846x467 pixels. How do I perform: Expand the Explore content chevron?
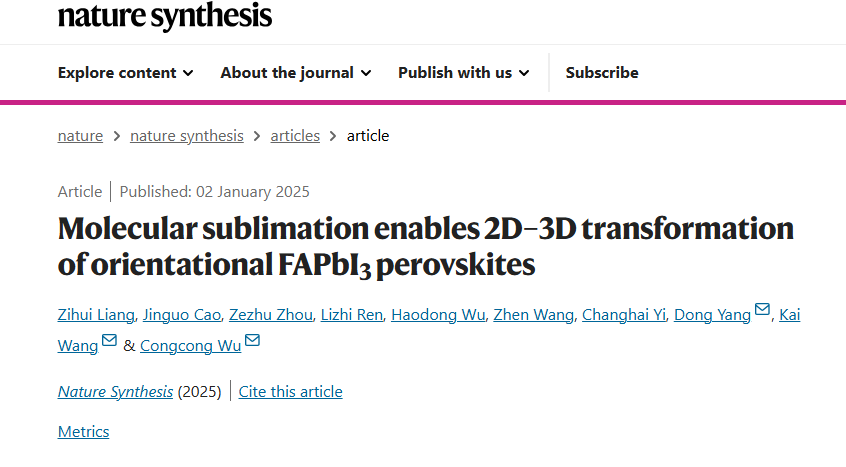(x=188, y=73)
